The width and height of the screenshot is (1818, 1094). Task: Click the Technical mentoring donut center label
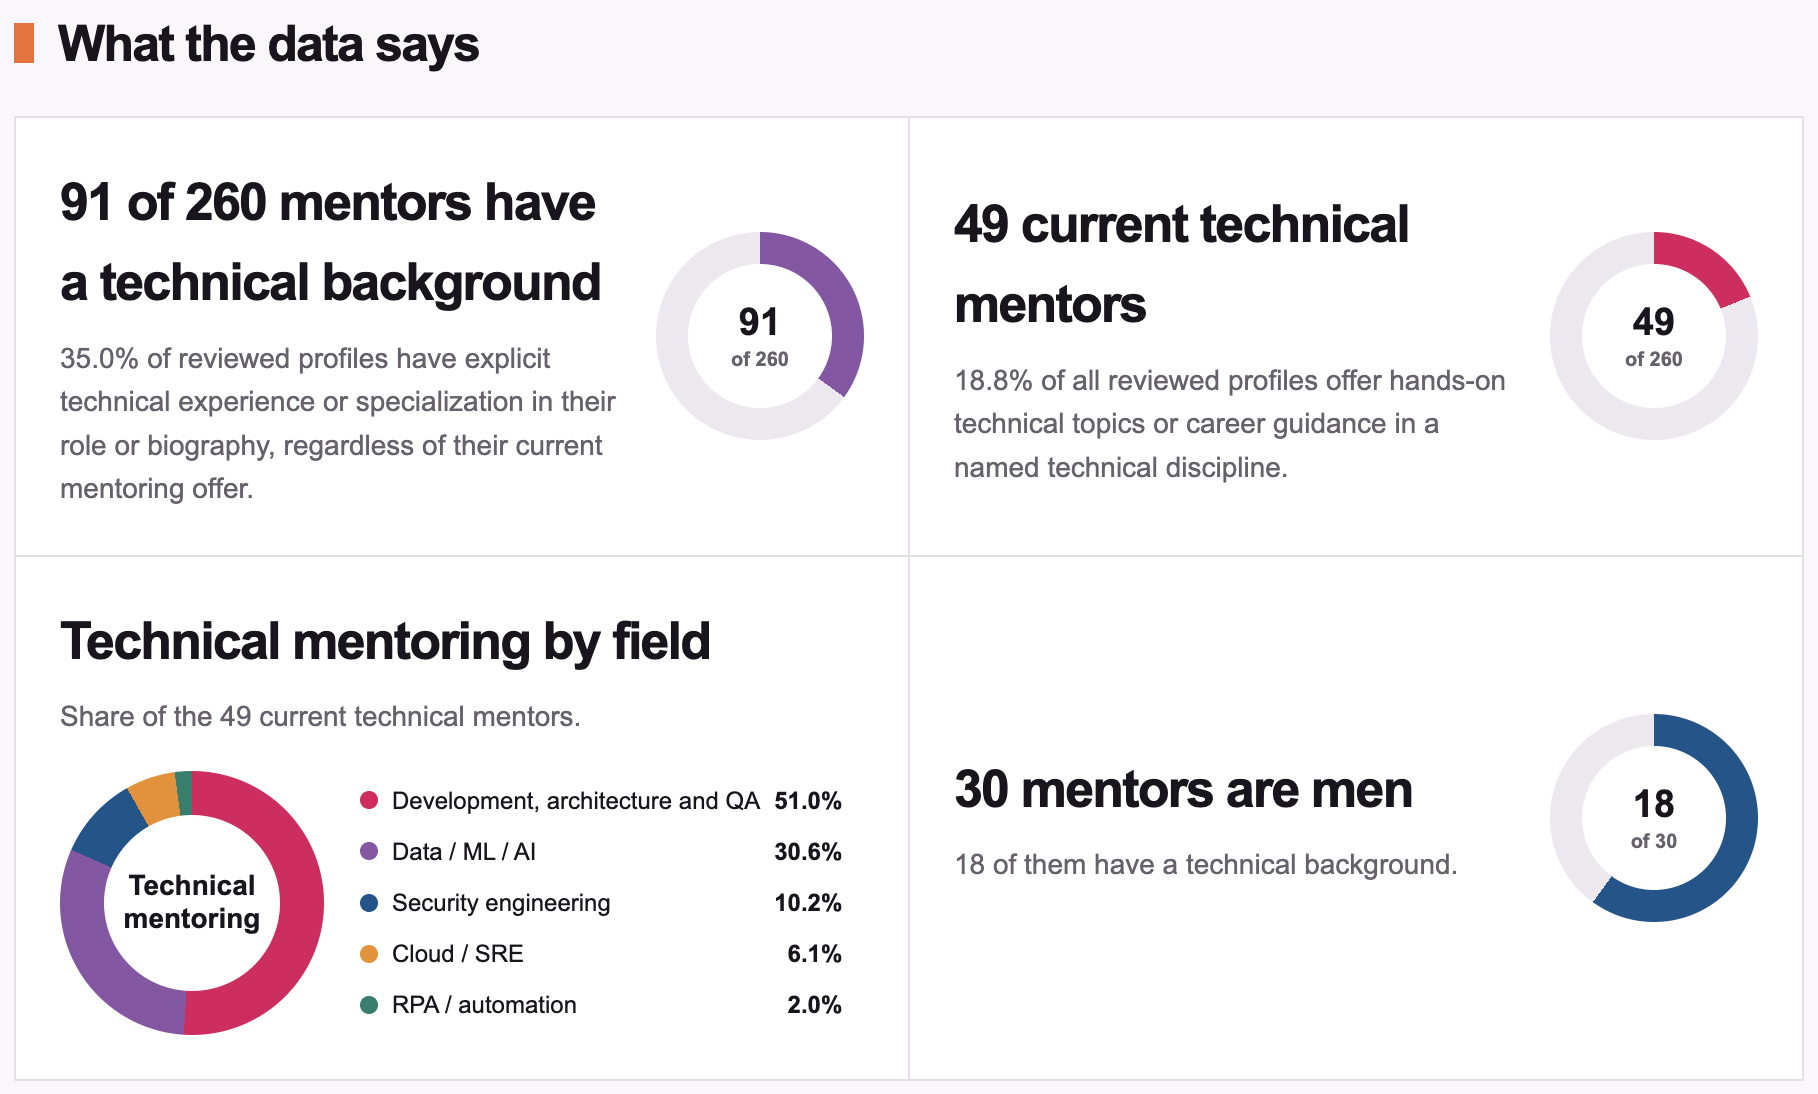pos(192,902)
